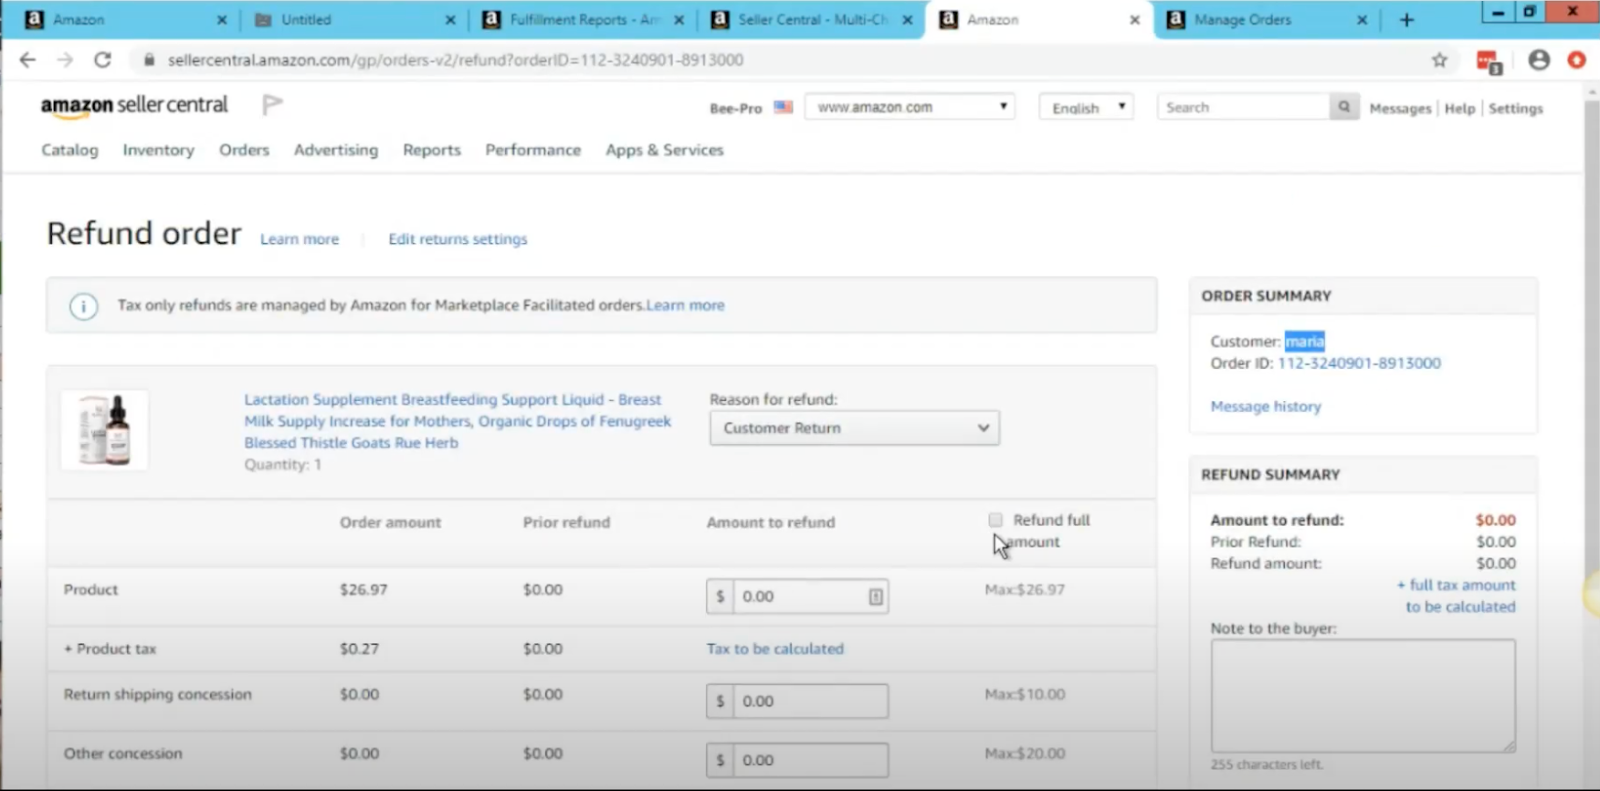
Task: Click the flag icon beside seller central logo
Action: click(272, 104)
